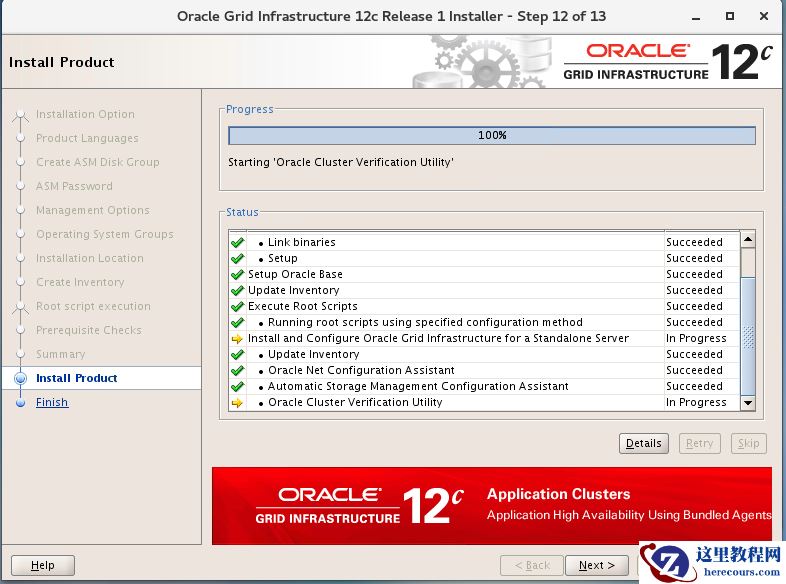Click green checkmark beside Link binaries
The height and width of the screenshot is (584, 786).
point(238,243)
